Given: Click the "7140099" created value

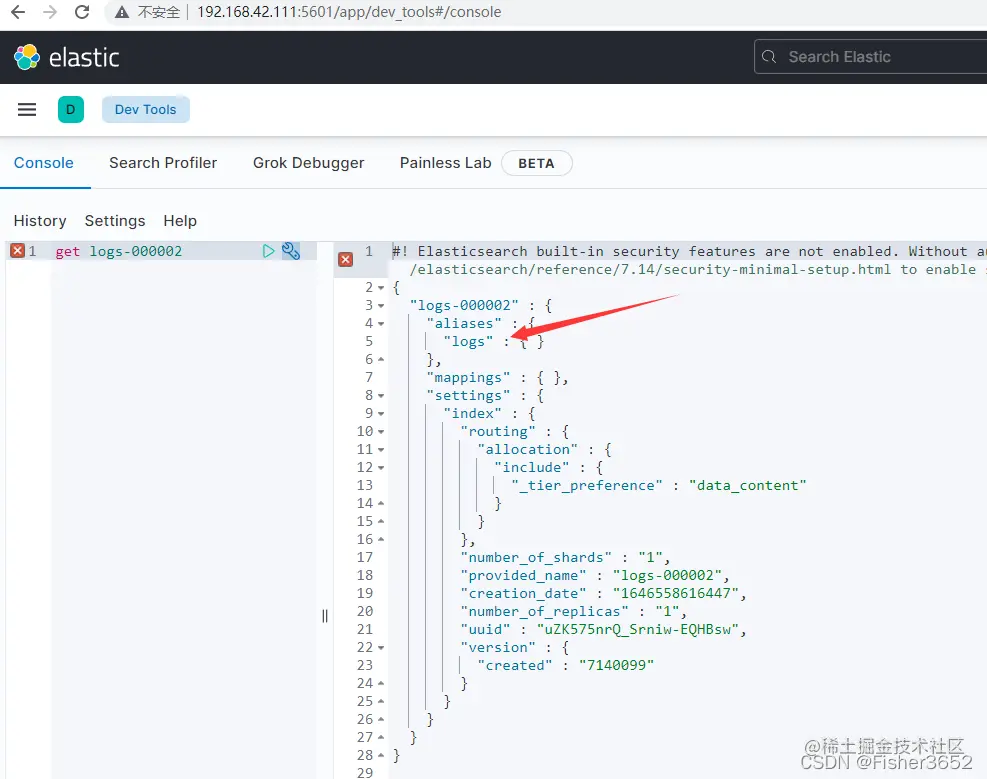Looking at the screenshot, I should pyautogui.click(x=616, y=665).
